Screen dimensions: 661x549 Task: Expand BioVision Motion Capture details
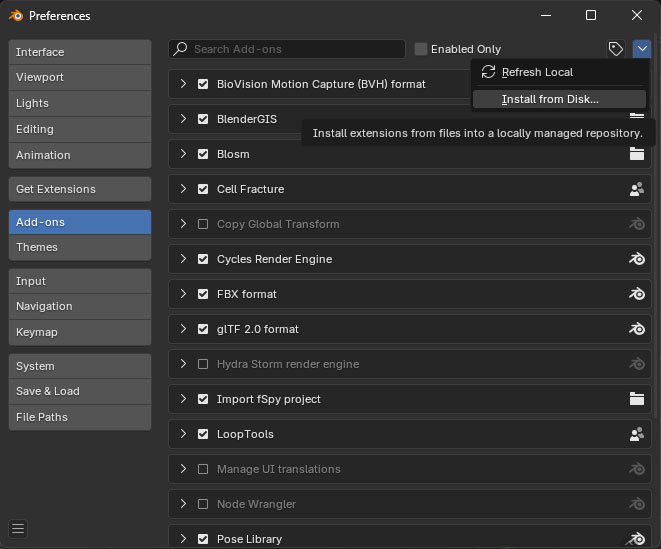pos(183,83)
